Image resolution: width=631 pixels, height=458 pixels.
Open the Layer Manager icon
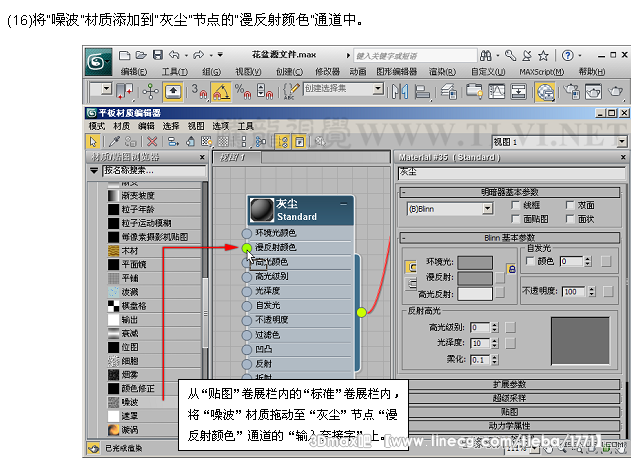[x=448, y=91]
